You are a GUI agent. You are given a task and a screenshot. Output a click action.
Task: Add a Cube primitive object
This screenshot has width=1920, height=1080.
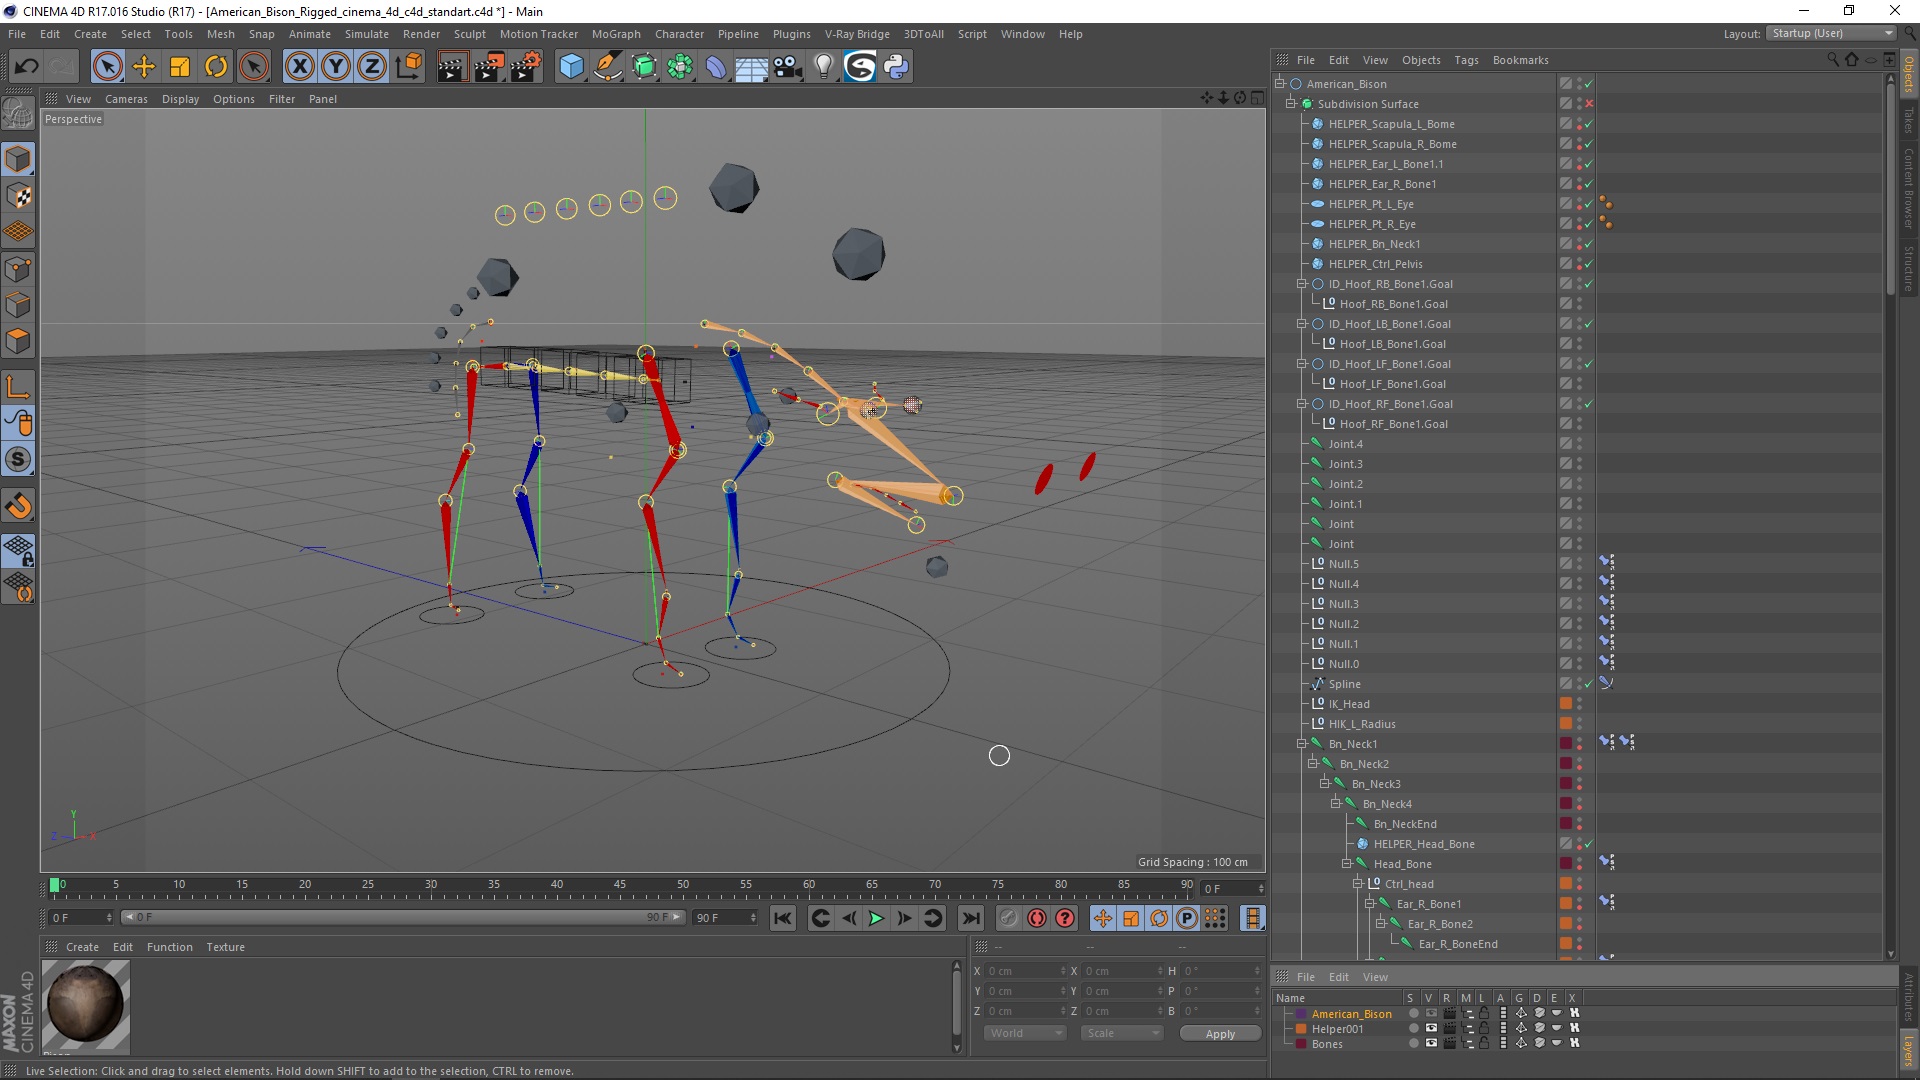pyautogui.click(x=571, y=67)
